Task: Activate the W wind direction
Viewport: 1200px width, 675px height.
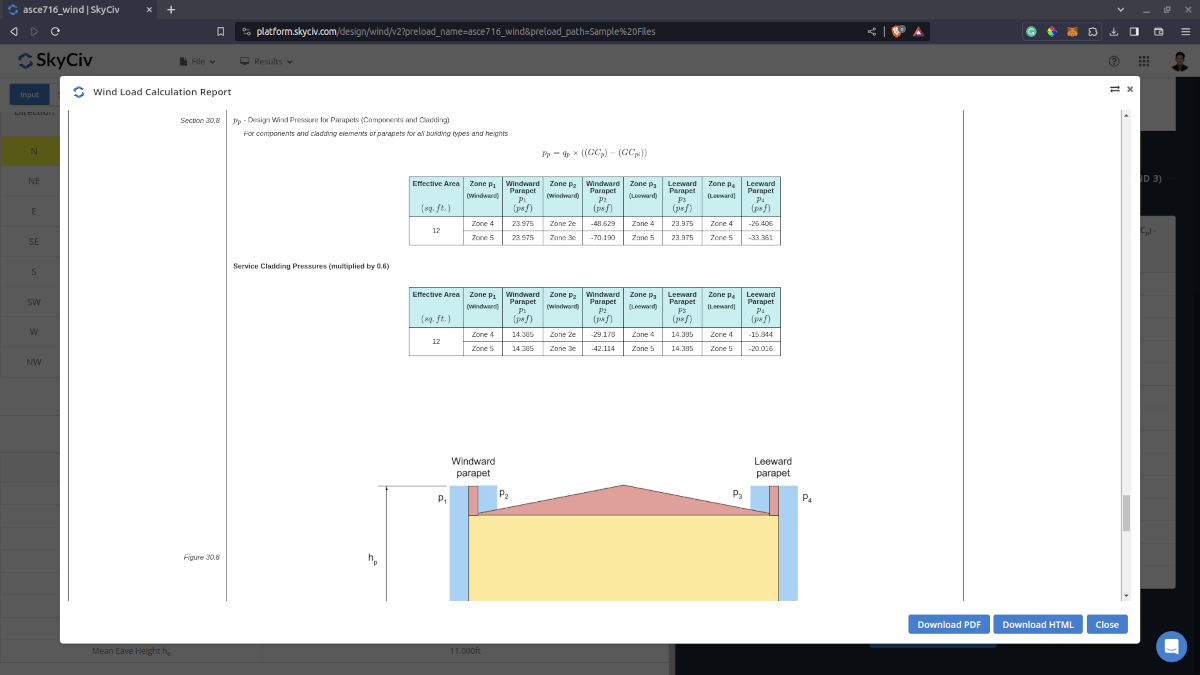Action: (x=34, y=331)
